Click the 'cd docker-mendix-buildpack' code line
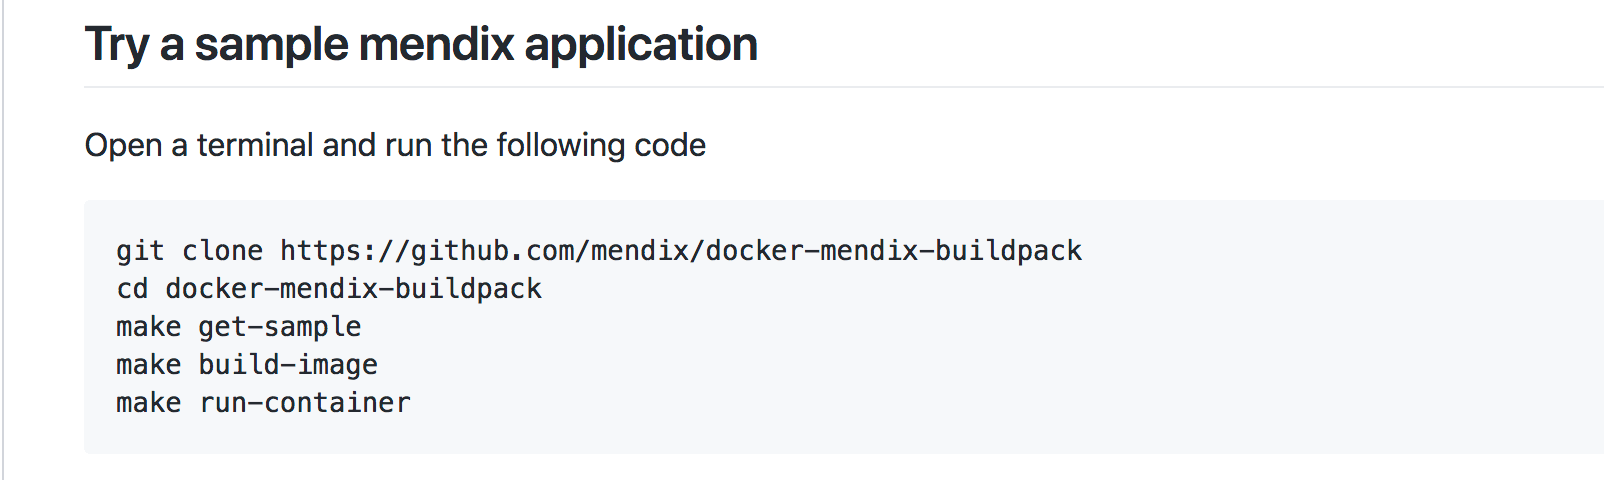Image resolution: width=1604 pixels, height=480 pixels. [329, 289]
